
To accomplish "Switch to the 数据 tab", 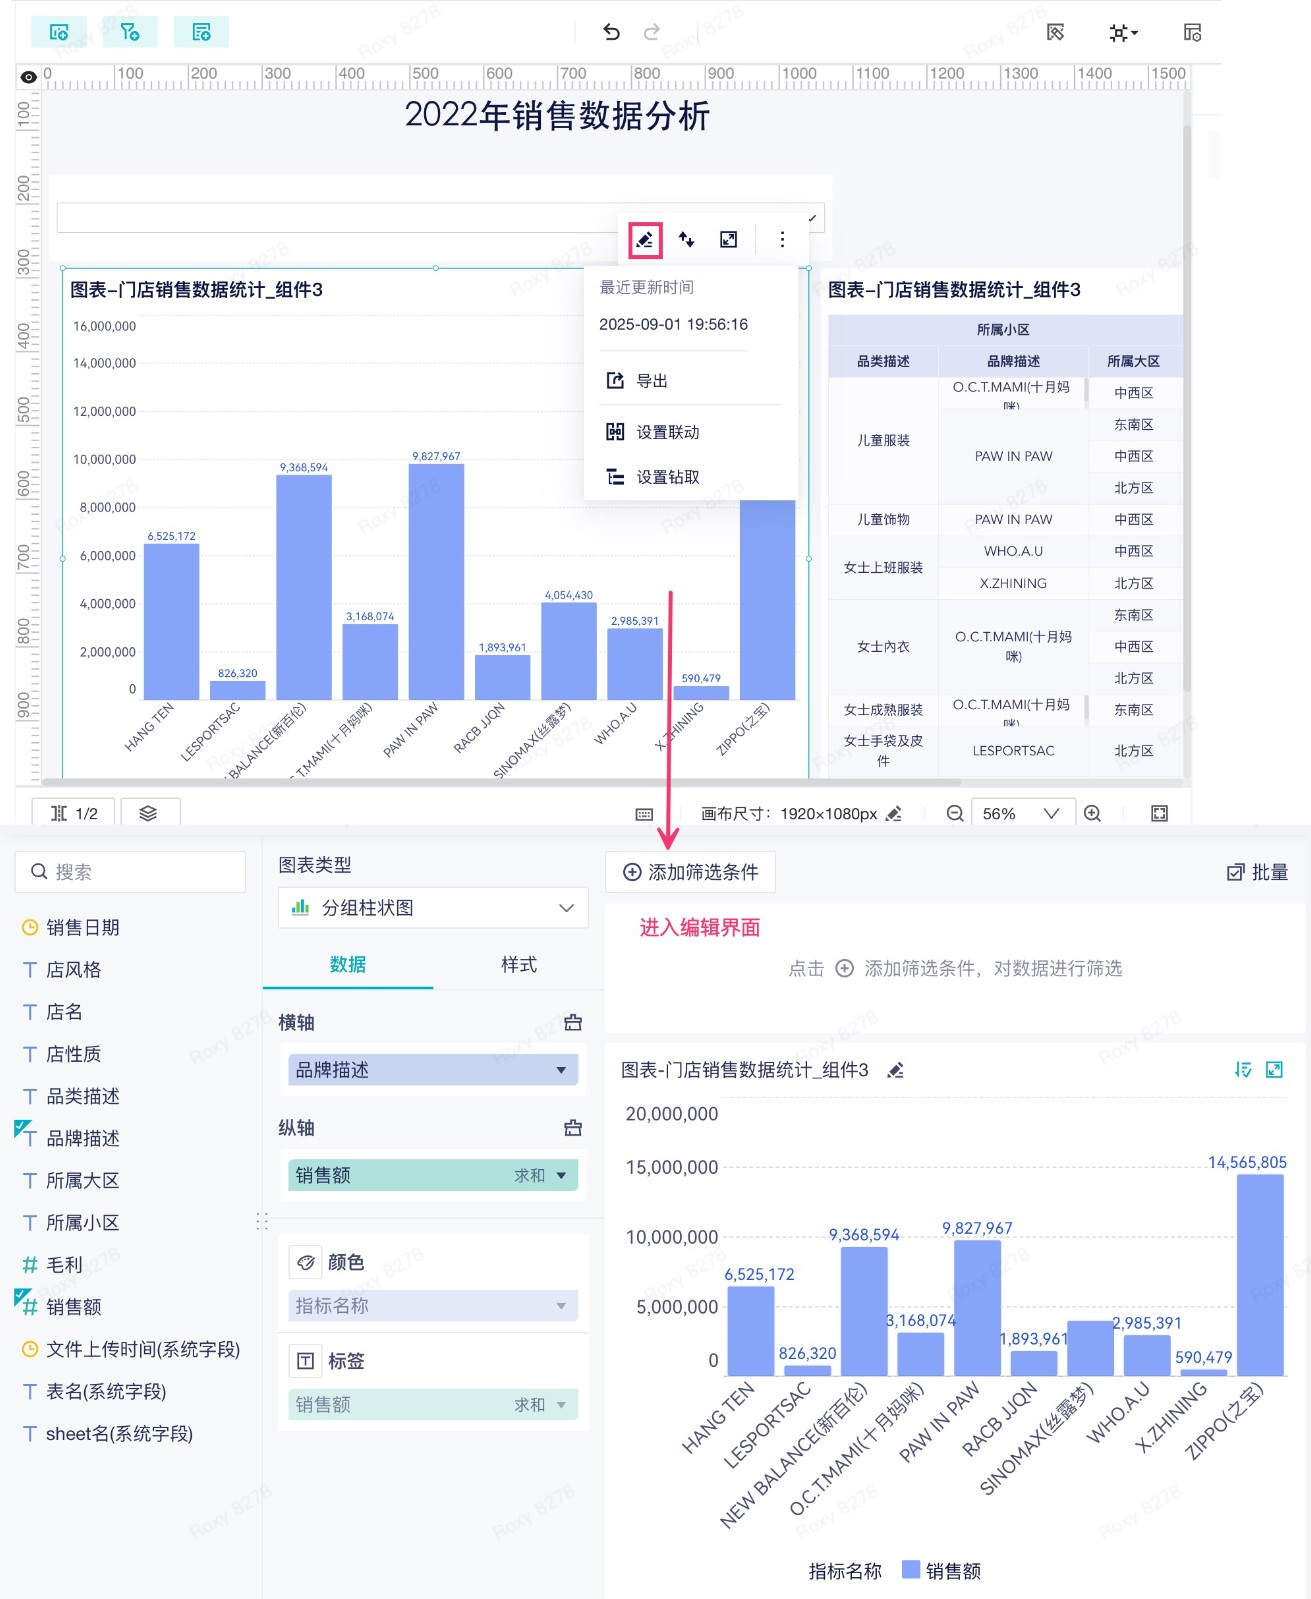I will pos(348,965).
